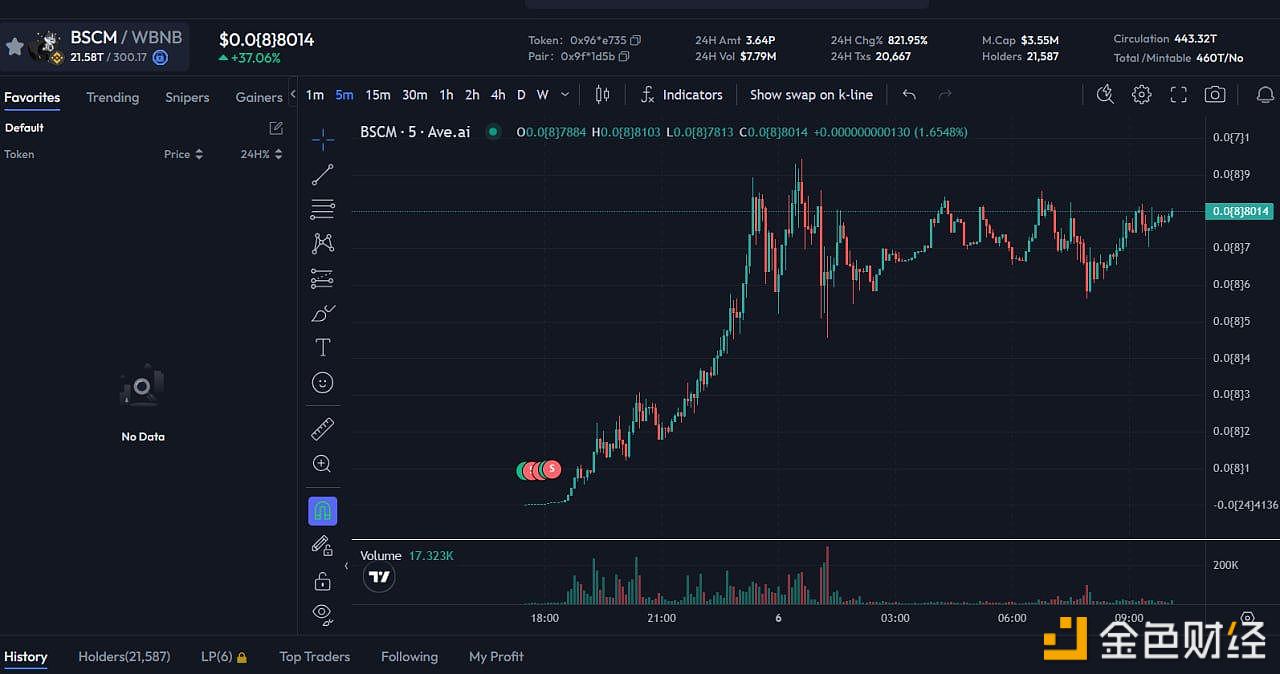Toggle drawings visibility eye icon

[322, 612]
